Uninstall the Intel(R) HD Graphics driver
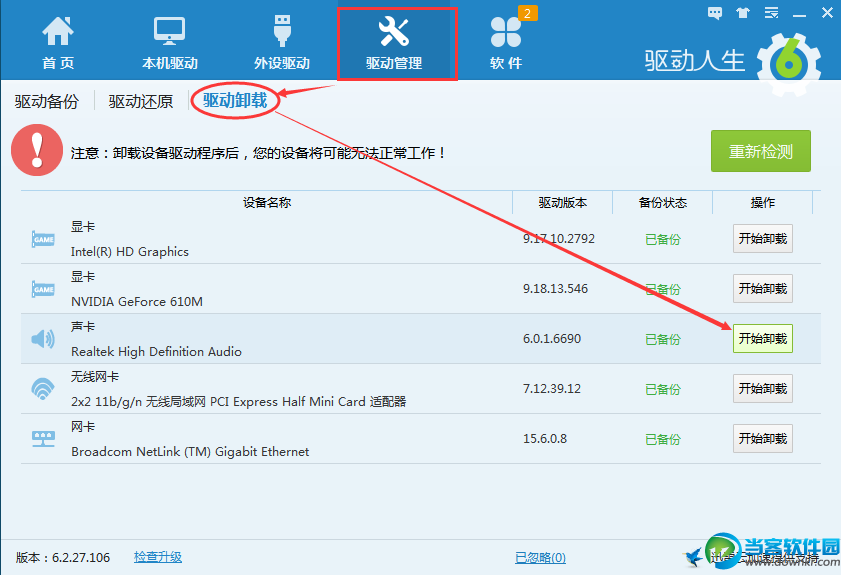Screen dimensions: 841x576 coord(763,239)
